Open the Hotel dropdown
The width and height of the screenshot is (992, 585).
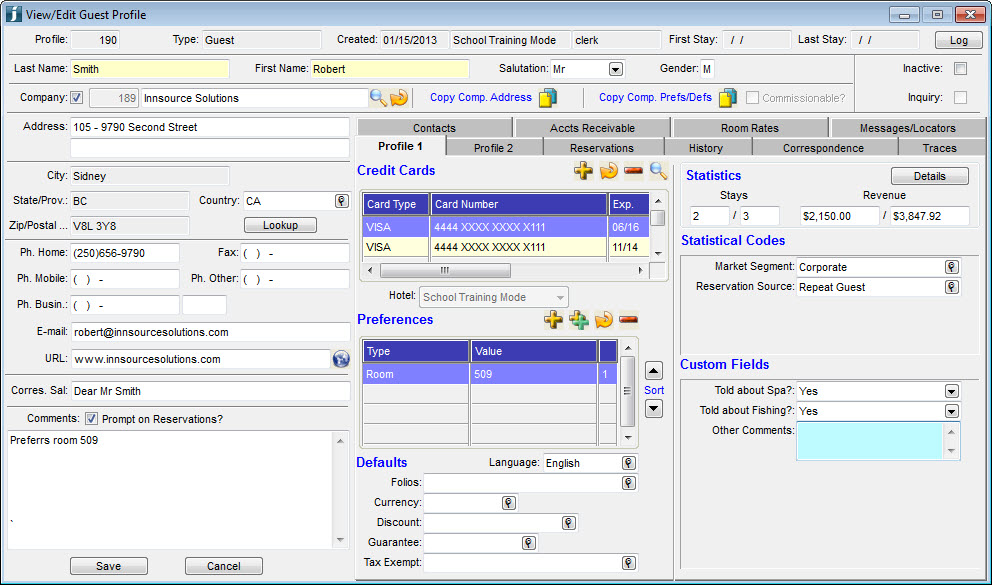point(494,297)
